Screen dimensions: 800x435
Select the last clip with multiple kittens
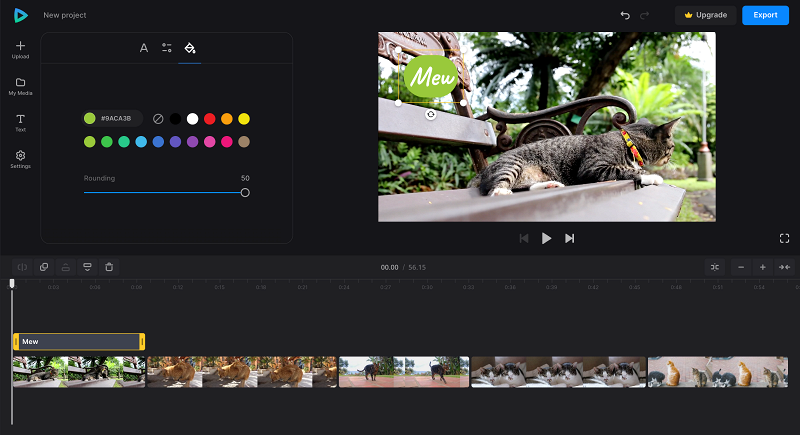coord(718,372)
